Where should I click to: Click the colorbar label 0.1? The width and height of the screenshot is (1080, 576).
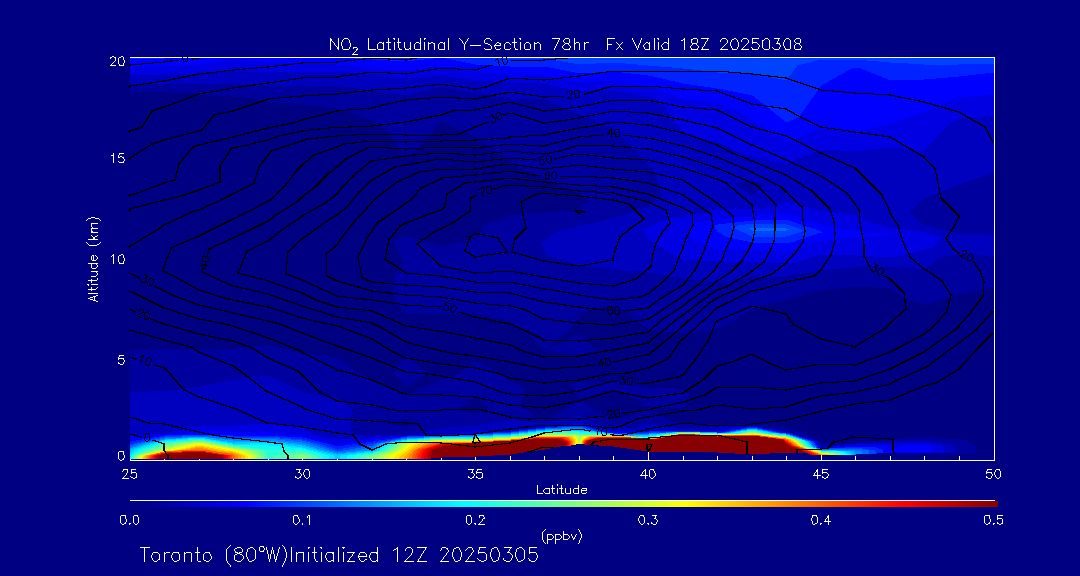(x=302, y=520)
